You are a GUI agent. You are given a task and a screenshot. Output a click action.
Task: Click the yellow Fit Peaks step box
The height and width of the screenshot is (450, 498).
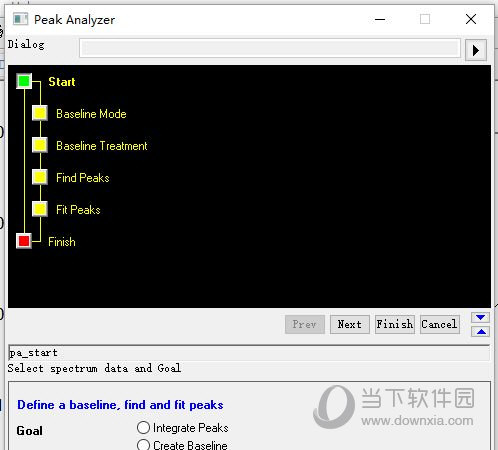tap(40, 209)
